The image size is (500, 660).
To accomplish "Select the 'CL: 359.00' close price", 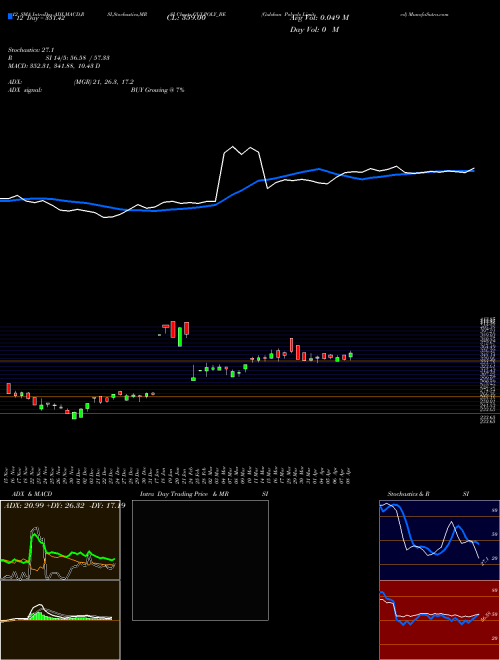I will pyautogui.click(x=186, y=18).
